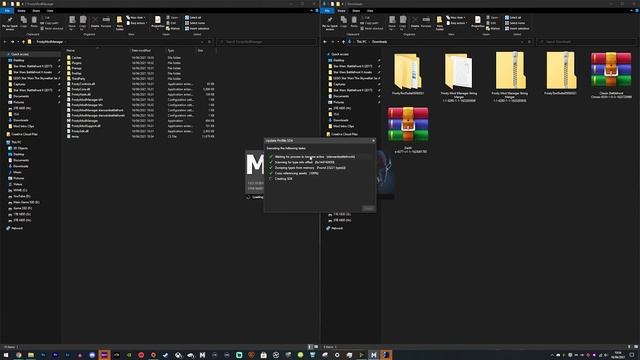Click Select all in Downloads window
Screen dimensions: 640x360
pos(513,18)
